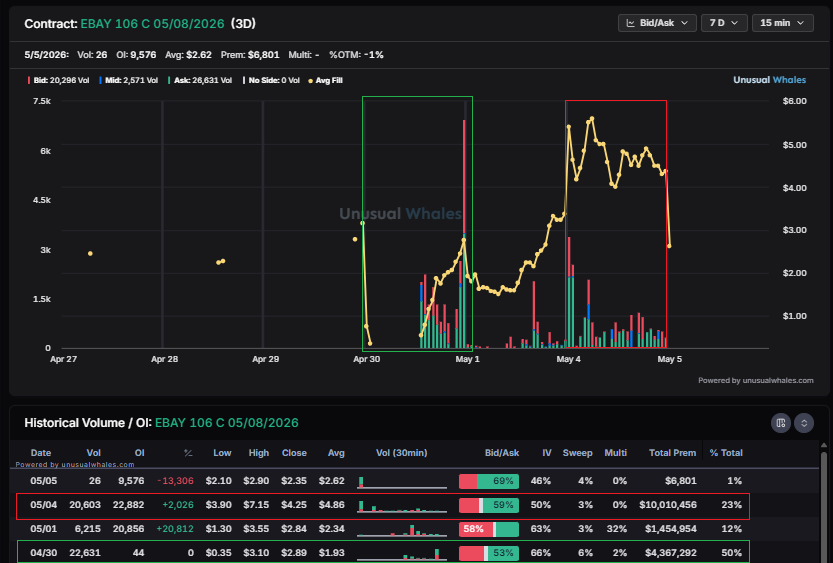The width and height of the screenshot is (833, 563).
Task: Open the Bid/Ask chart type dropdown
Action: [x=657, y=23]
